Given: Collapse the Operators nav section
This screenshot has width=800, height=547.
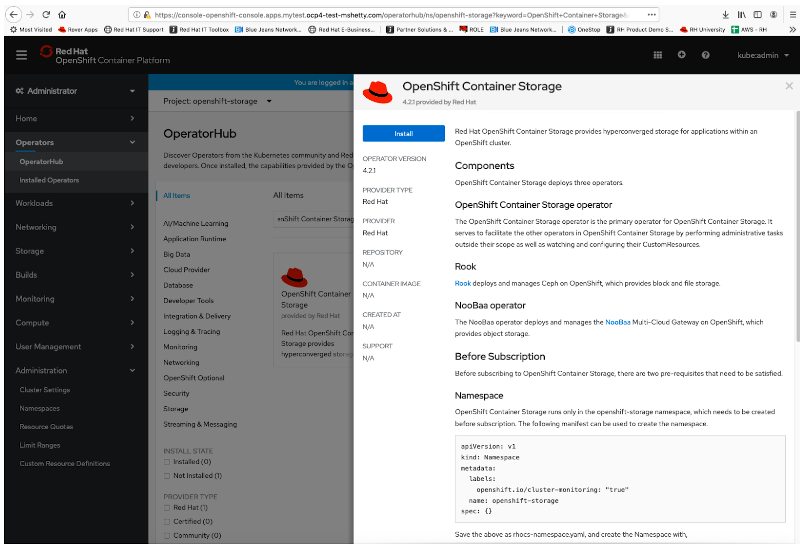Looking at the screenshot, I should pyautogui.click(x=76, y=142).
